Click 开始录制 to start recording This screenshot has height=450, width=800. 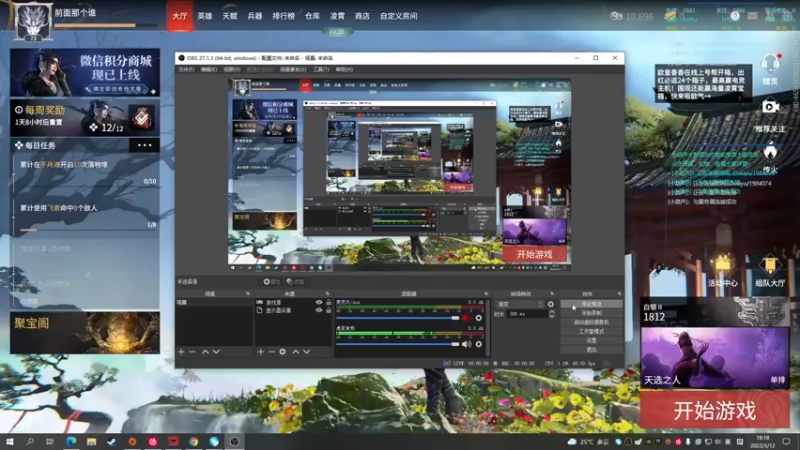(x=591, y=313)
